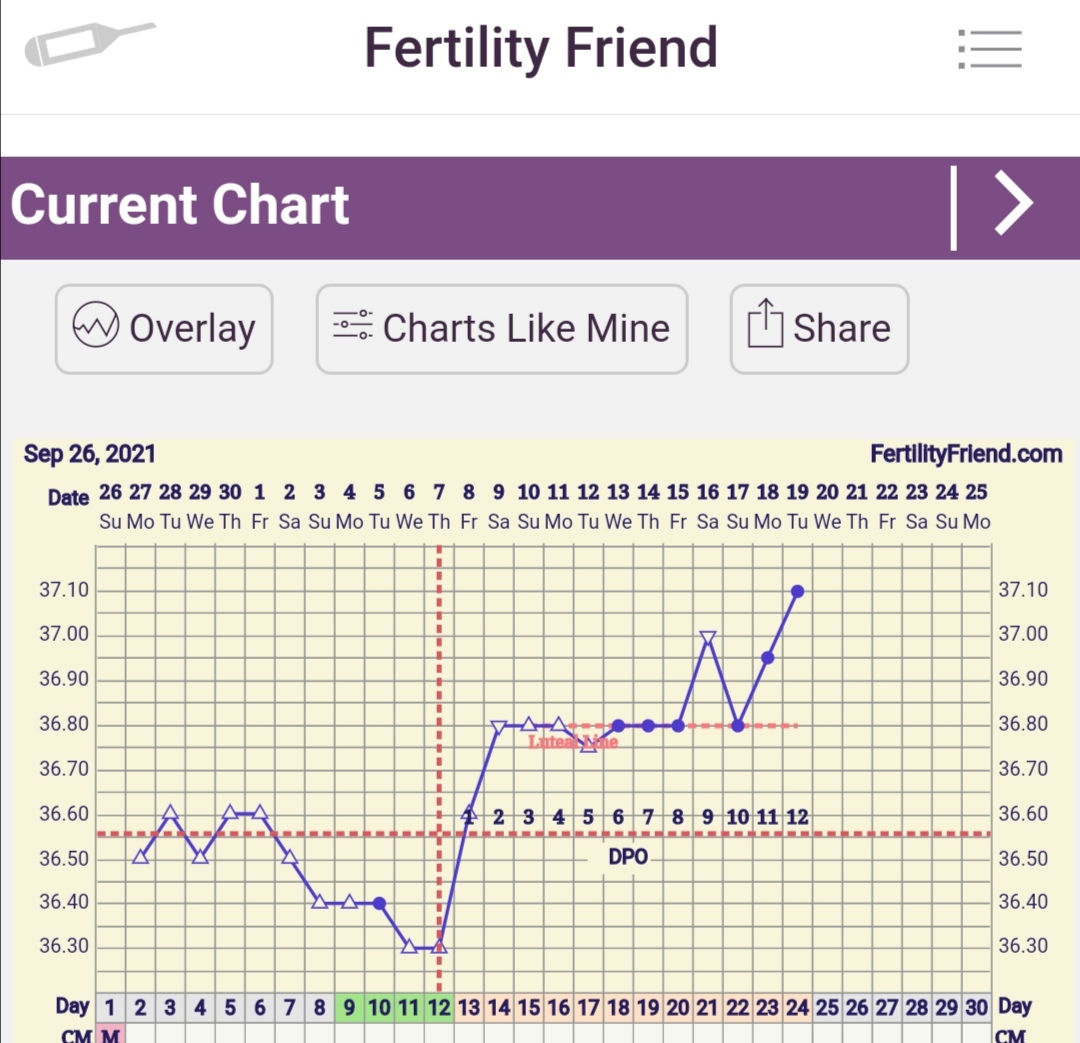This screenshot has width=1080, height=1043.
Task: Open the hamburger menu
Action: click(988, 48)
